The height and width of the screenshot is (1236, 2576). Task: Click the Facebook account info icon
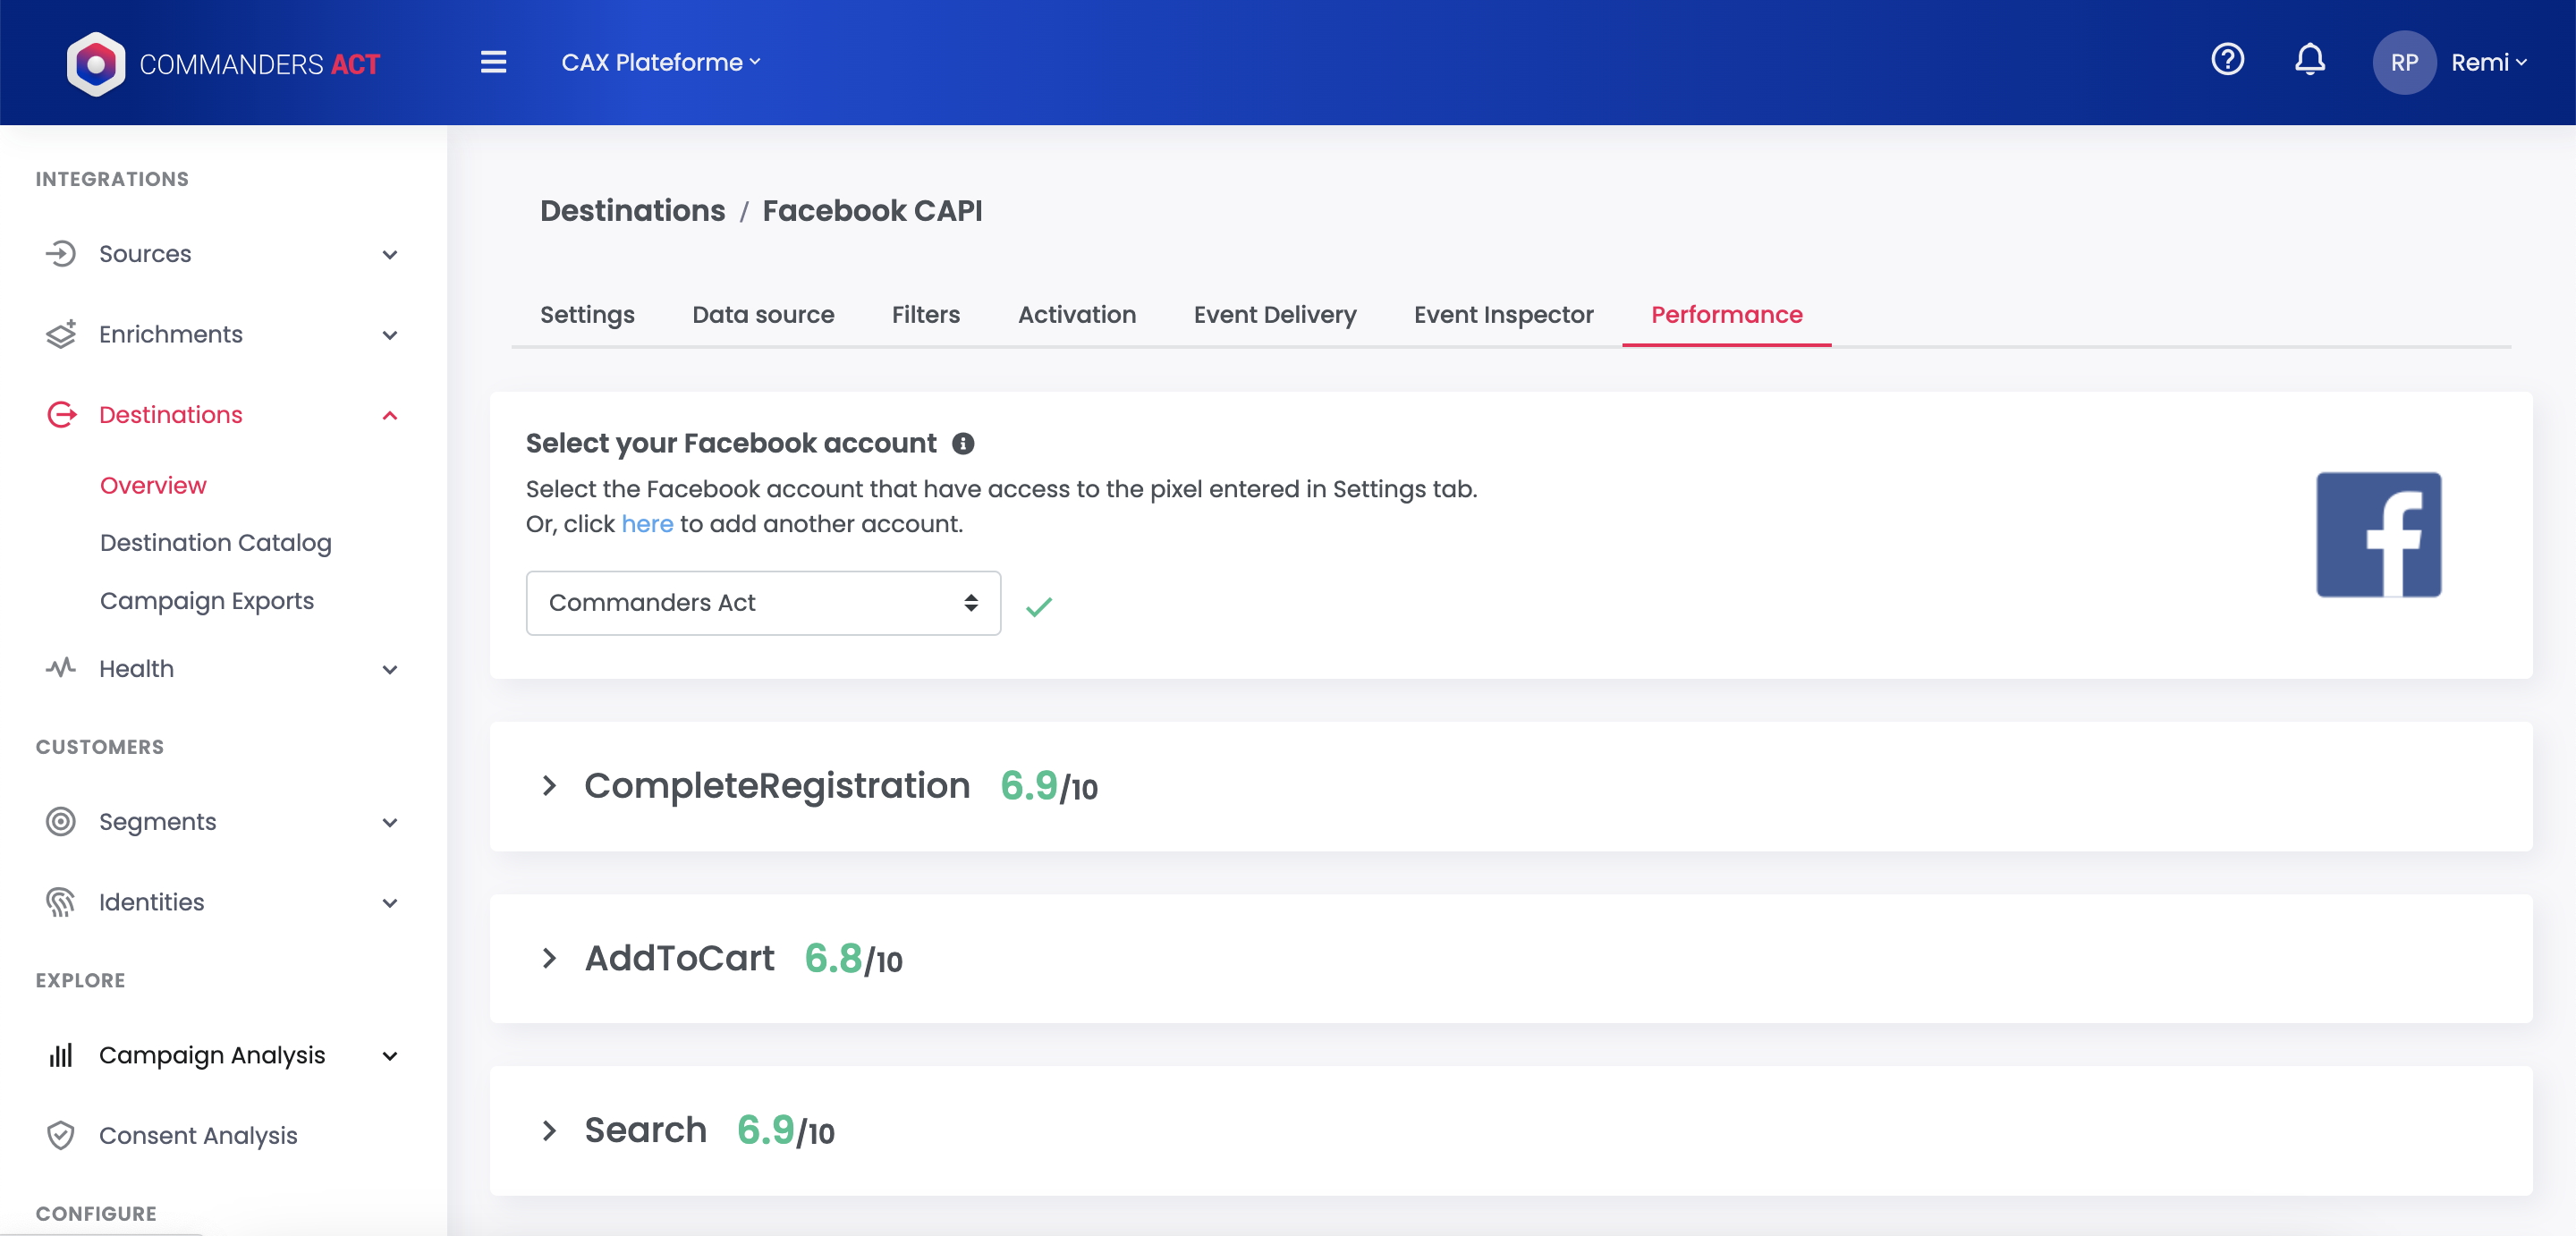(962, 443)
